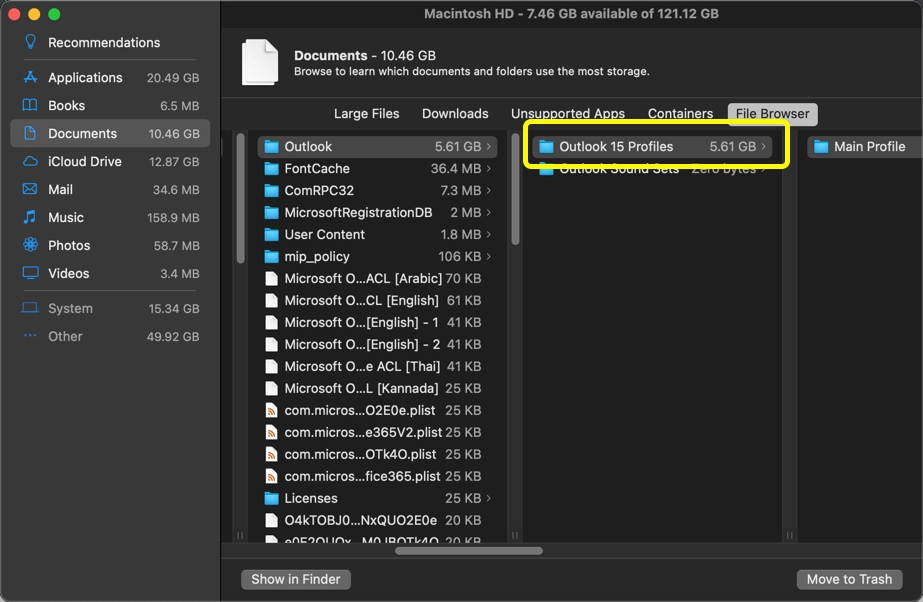Click the MicrosoftRegistrationDB folder icon
This screenshot has height=602, width=923.
(x=271, y=212)
